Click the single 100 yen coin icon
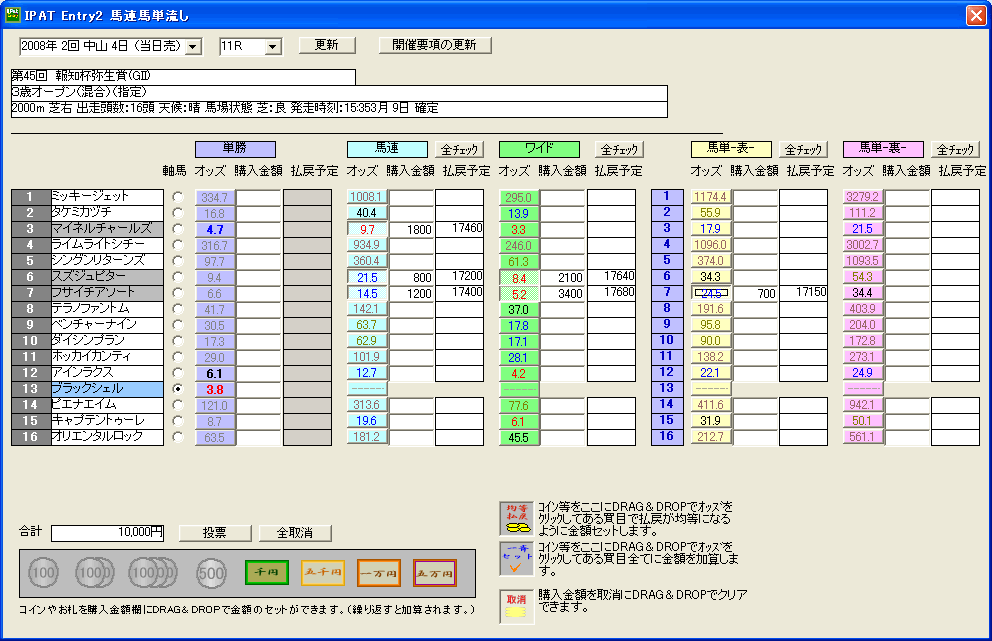Screen dimensions: 992x641 pyautogui.click(x=42, y=573)
